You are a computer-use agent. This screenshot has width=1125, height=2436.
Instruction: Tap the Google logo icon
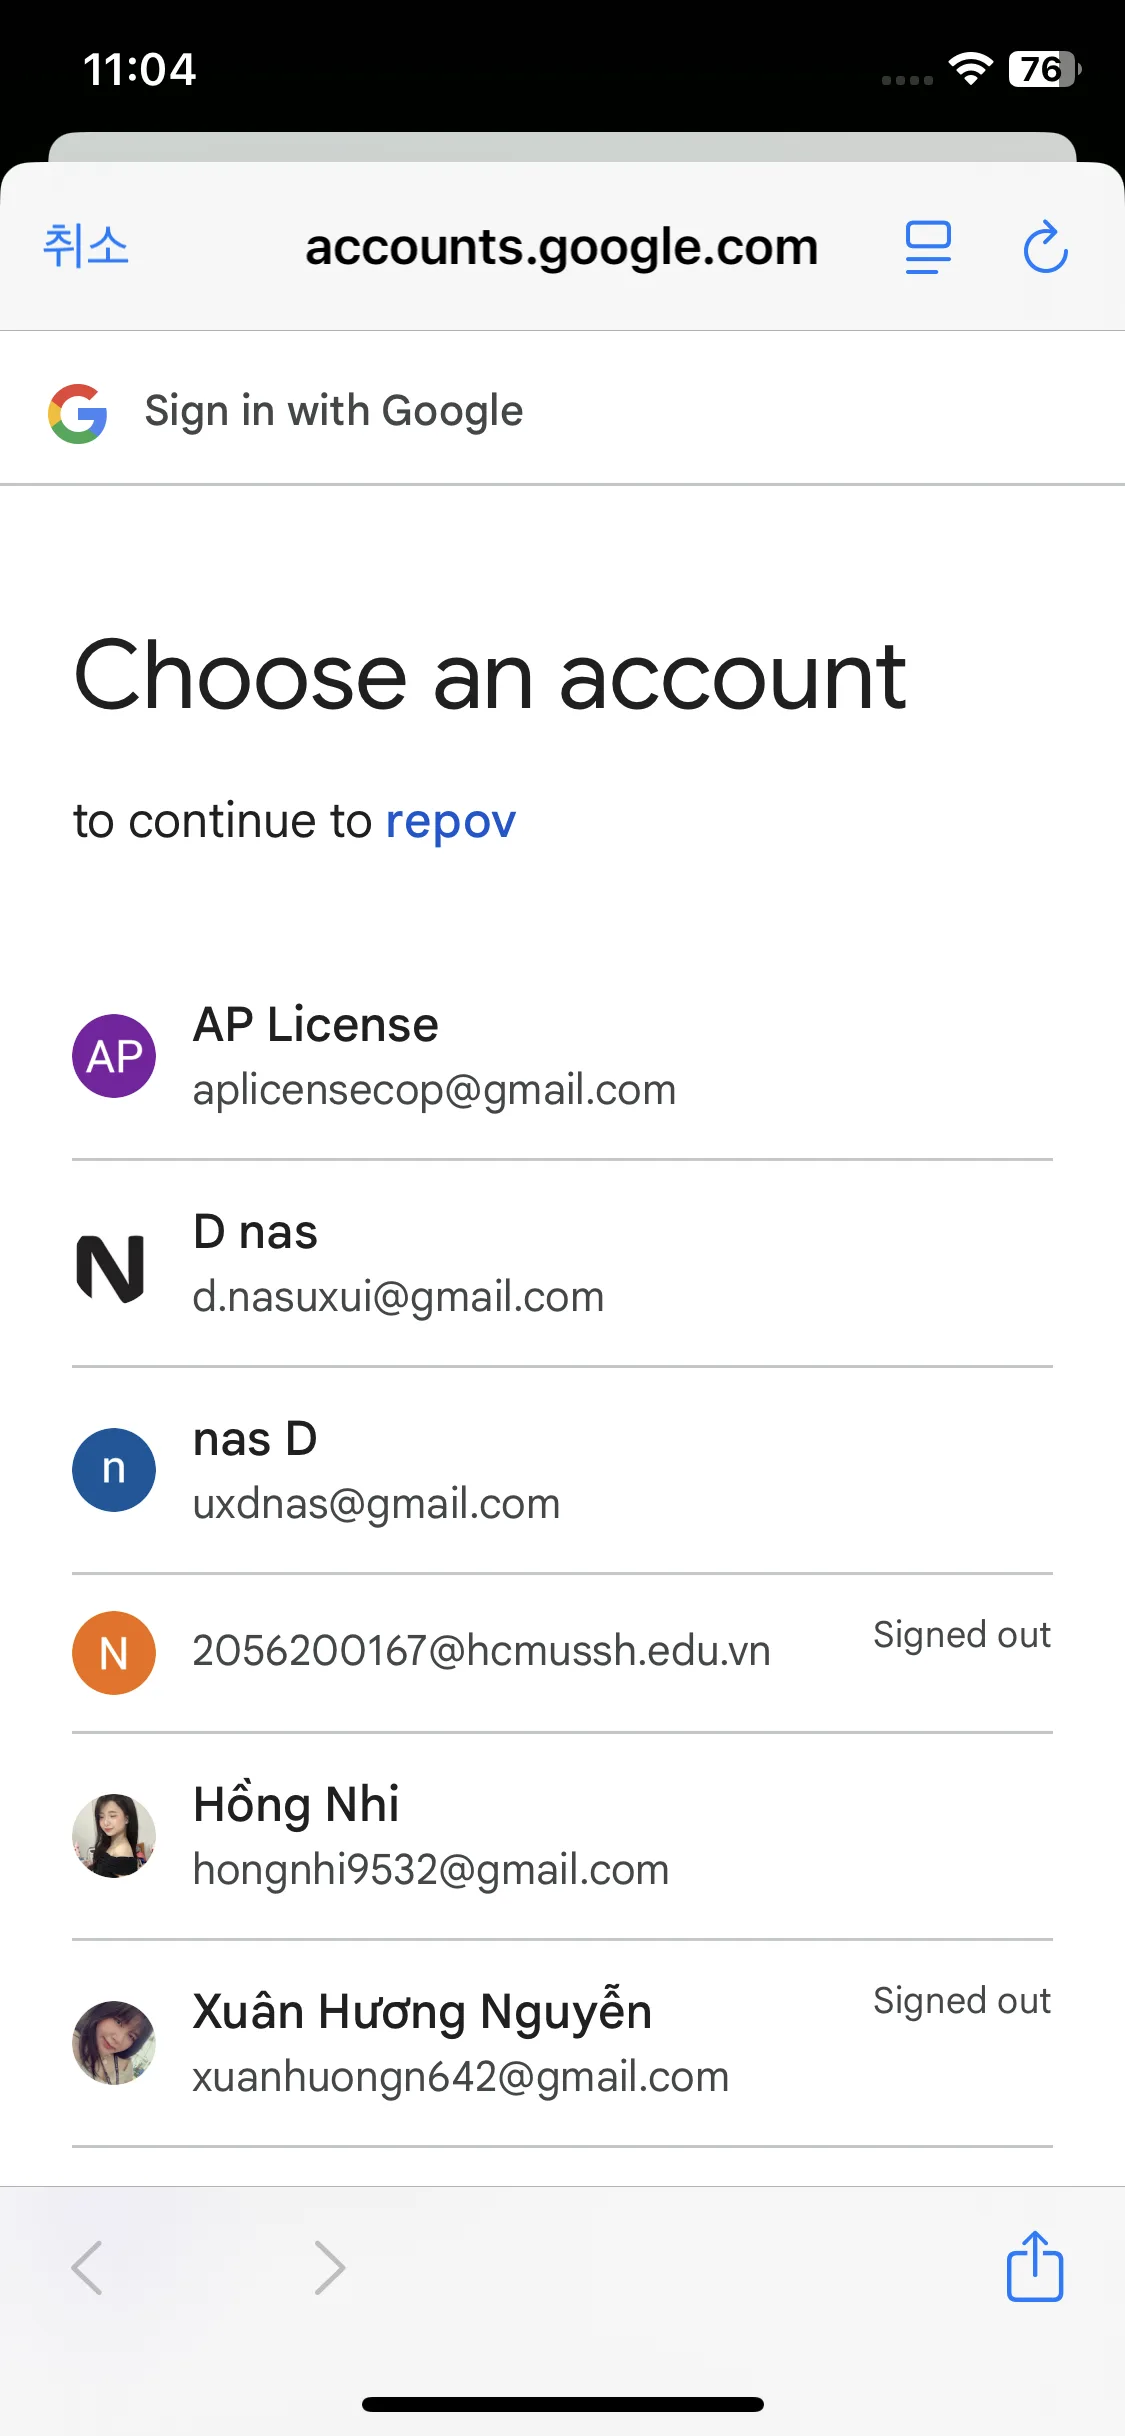[x=78, y=412]
